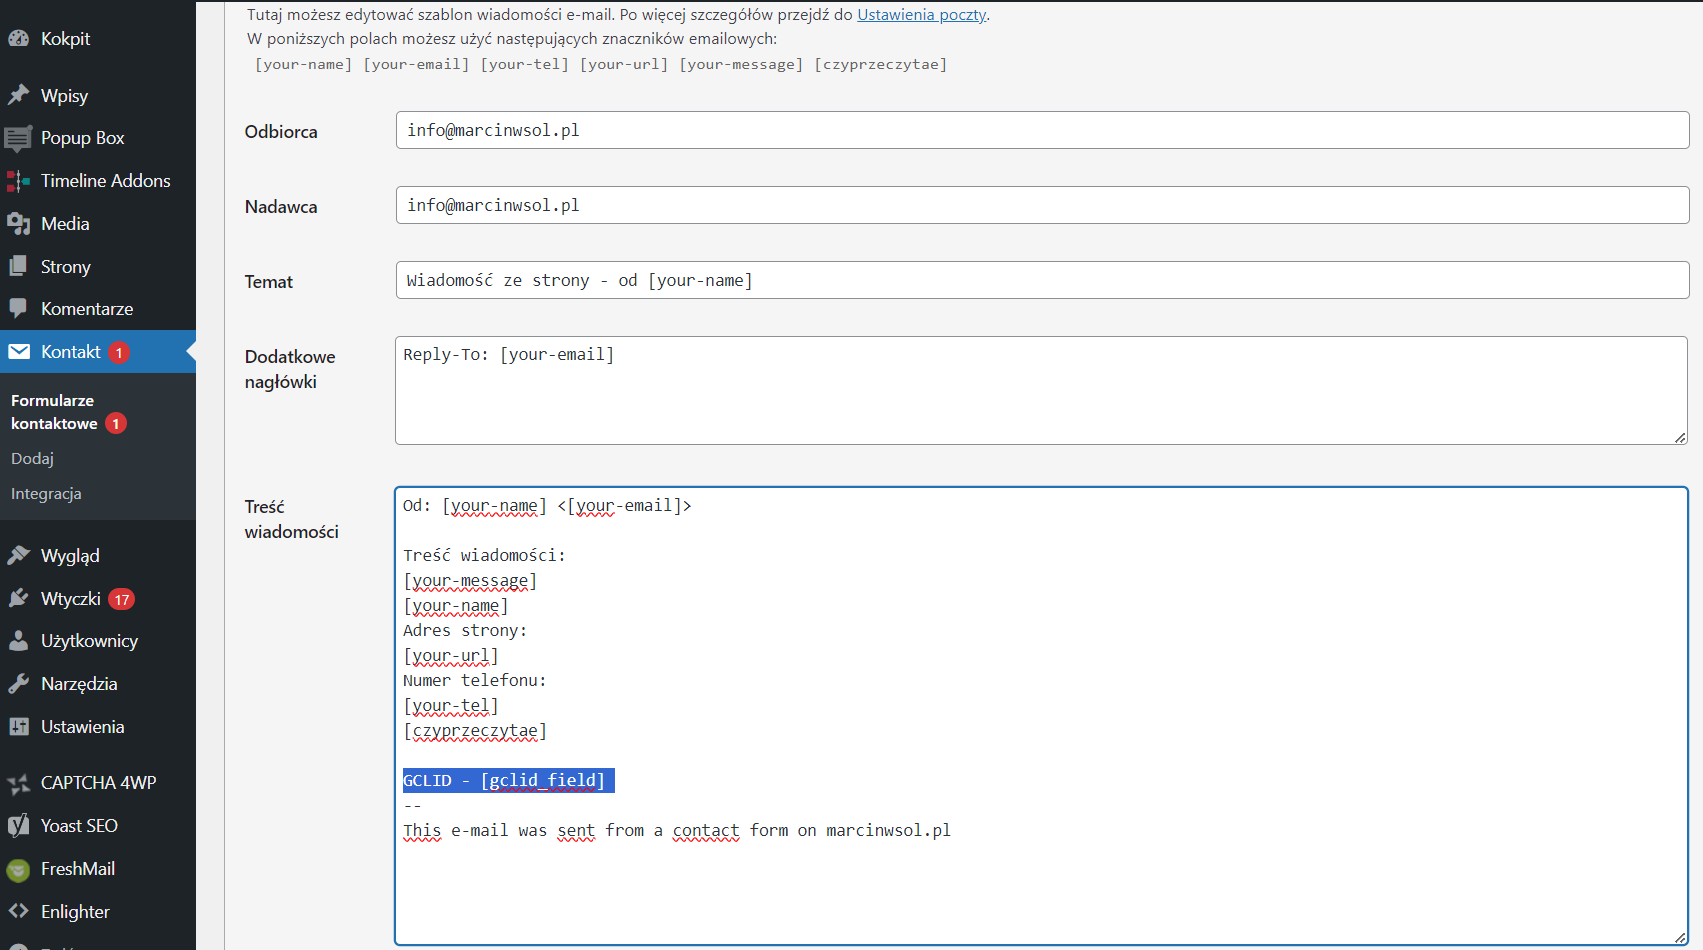Screen dimensions: 1703x950
Task: Click the Ustawienia settings icon
Action: 19,727
